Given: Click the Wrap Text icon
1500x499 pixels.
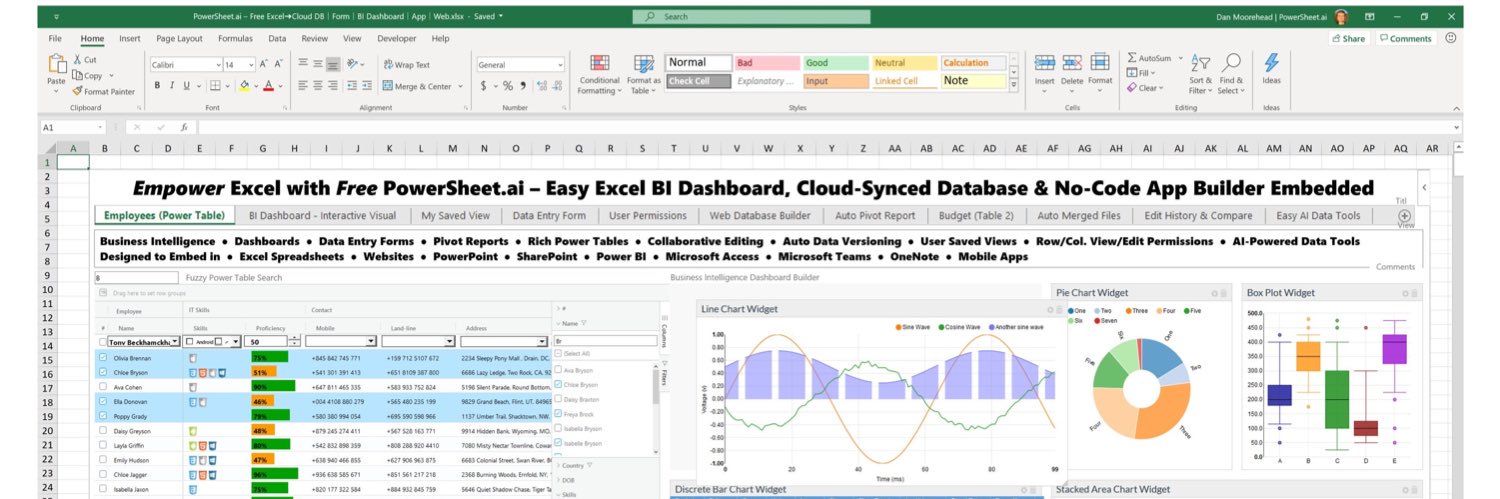Looking at the screenshot, I should click(x=388, y=64).
